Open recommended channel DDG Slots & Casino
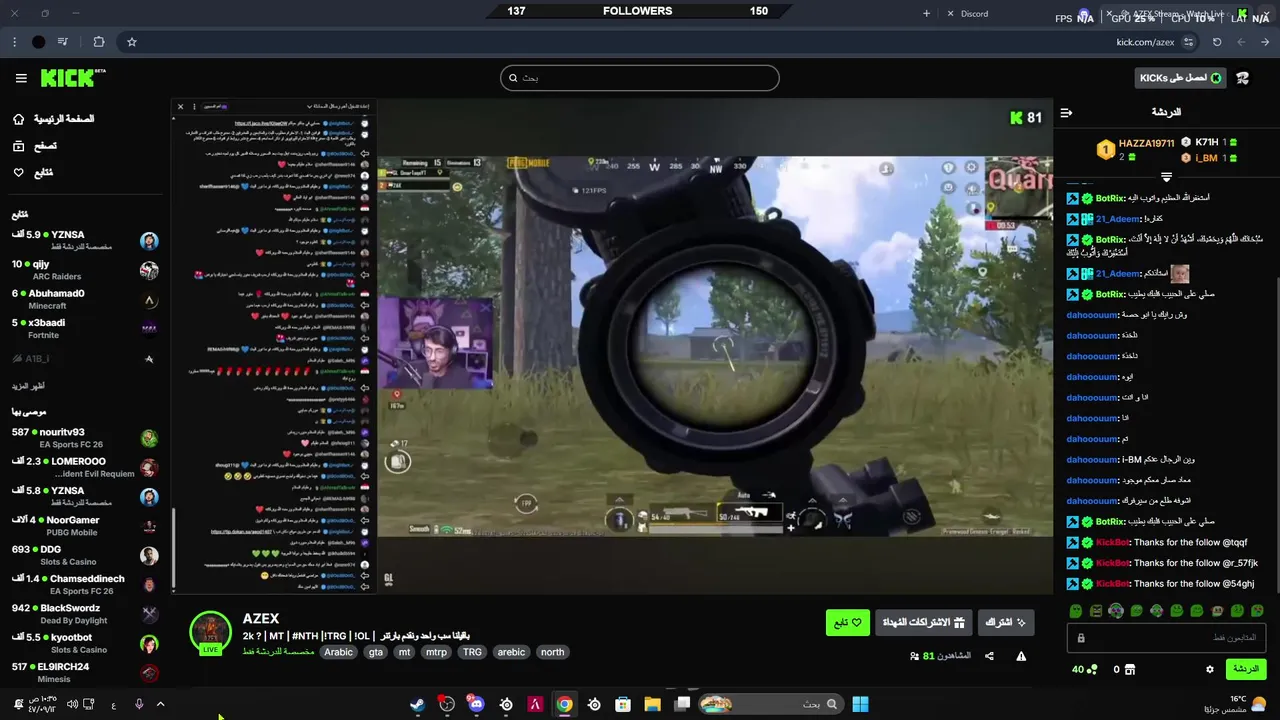1280x720 pixels. coord(87,555)
